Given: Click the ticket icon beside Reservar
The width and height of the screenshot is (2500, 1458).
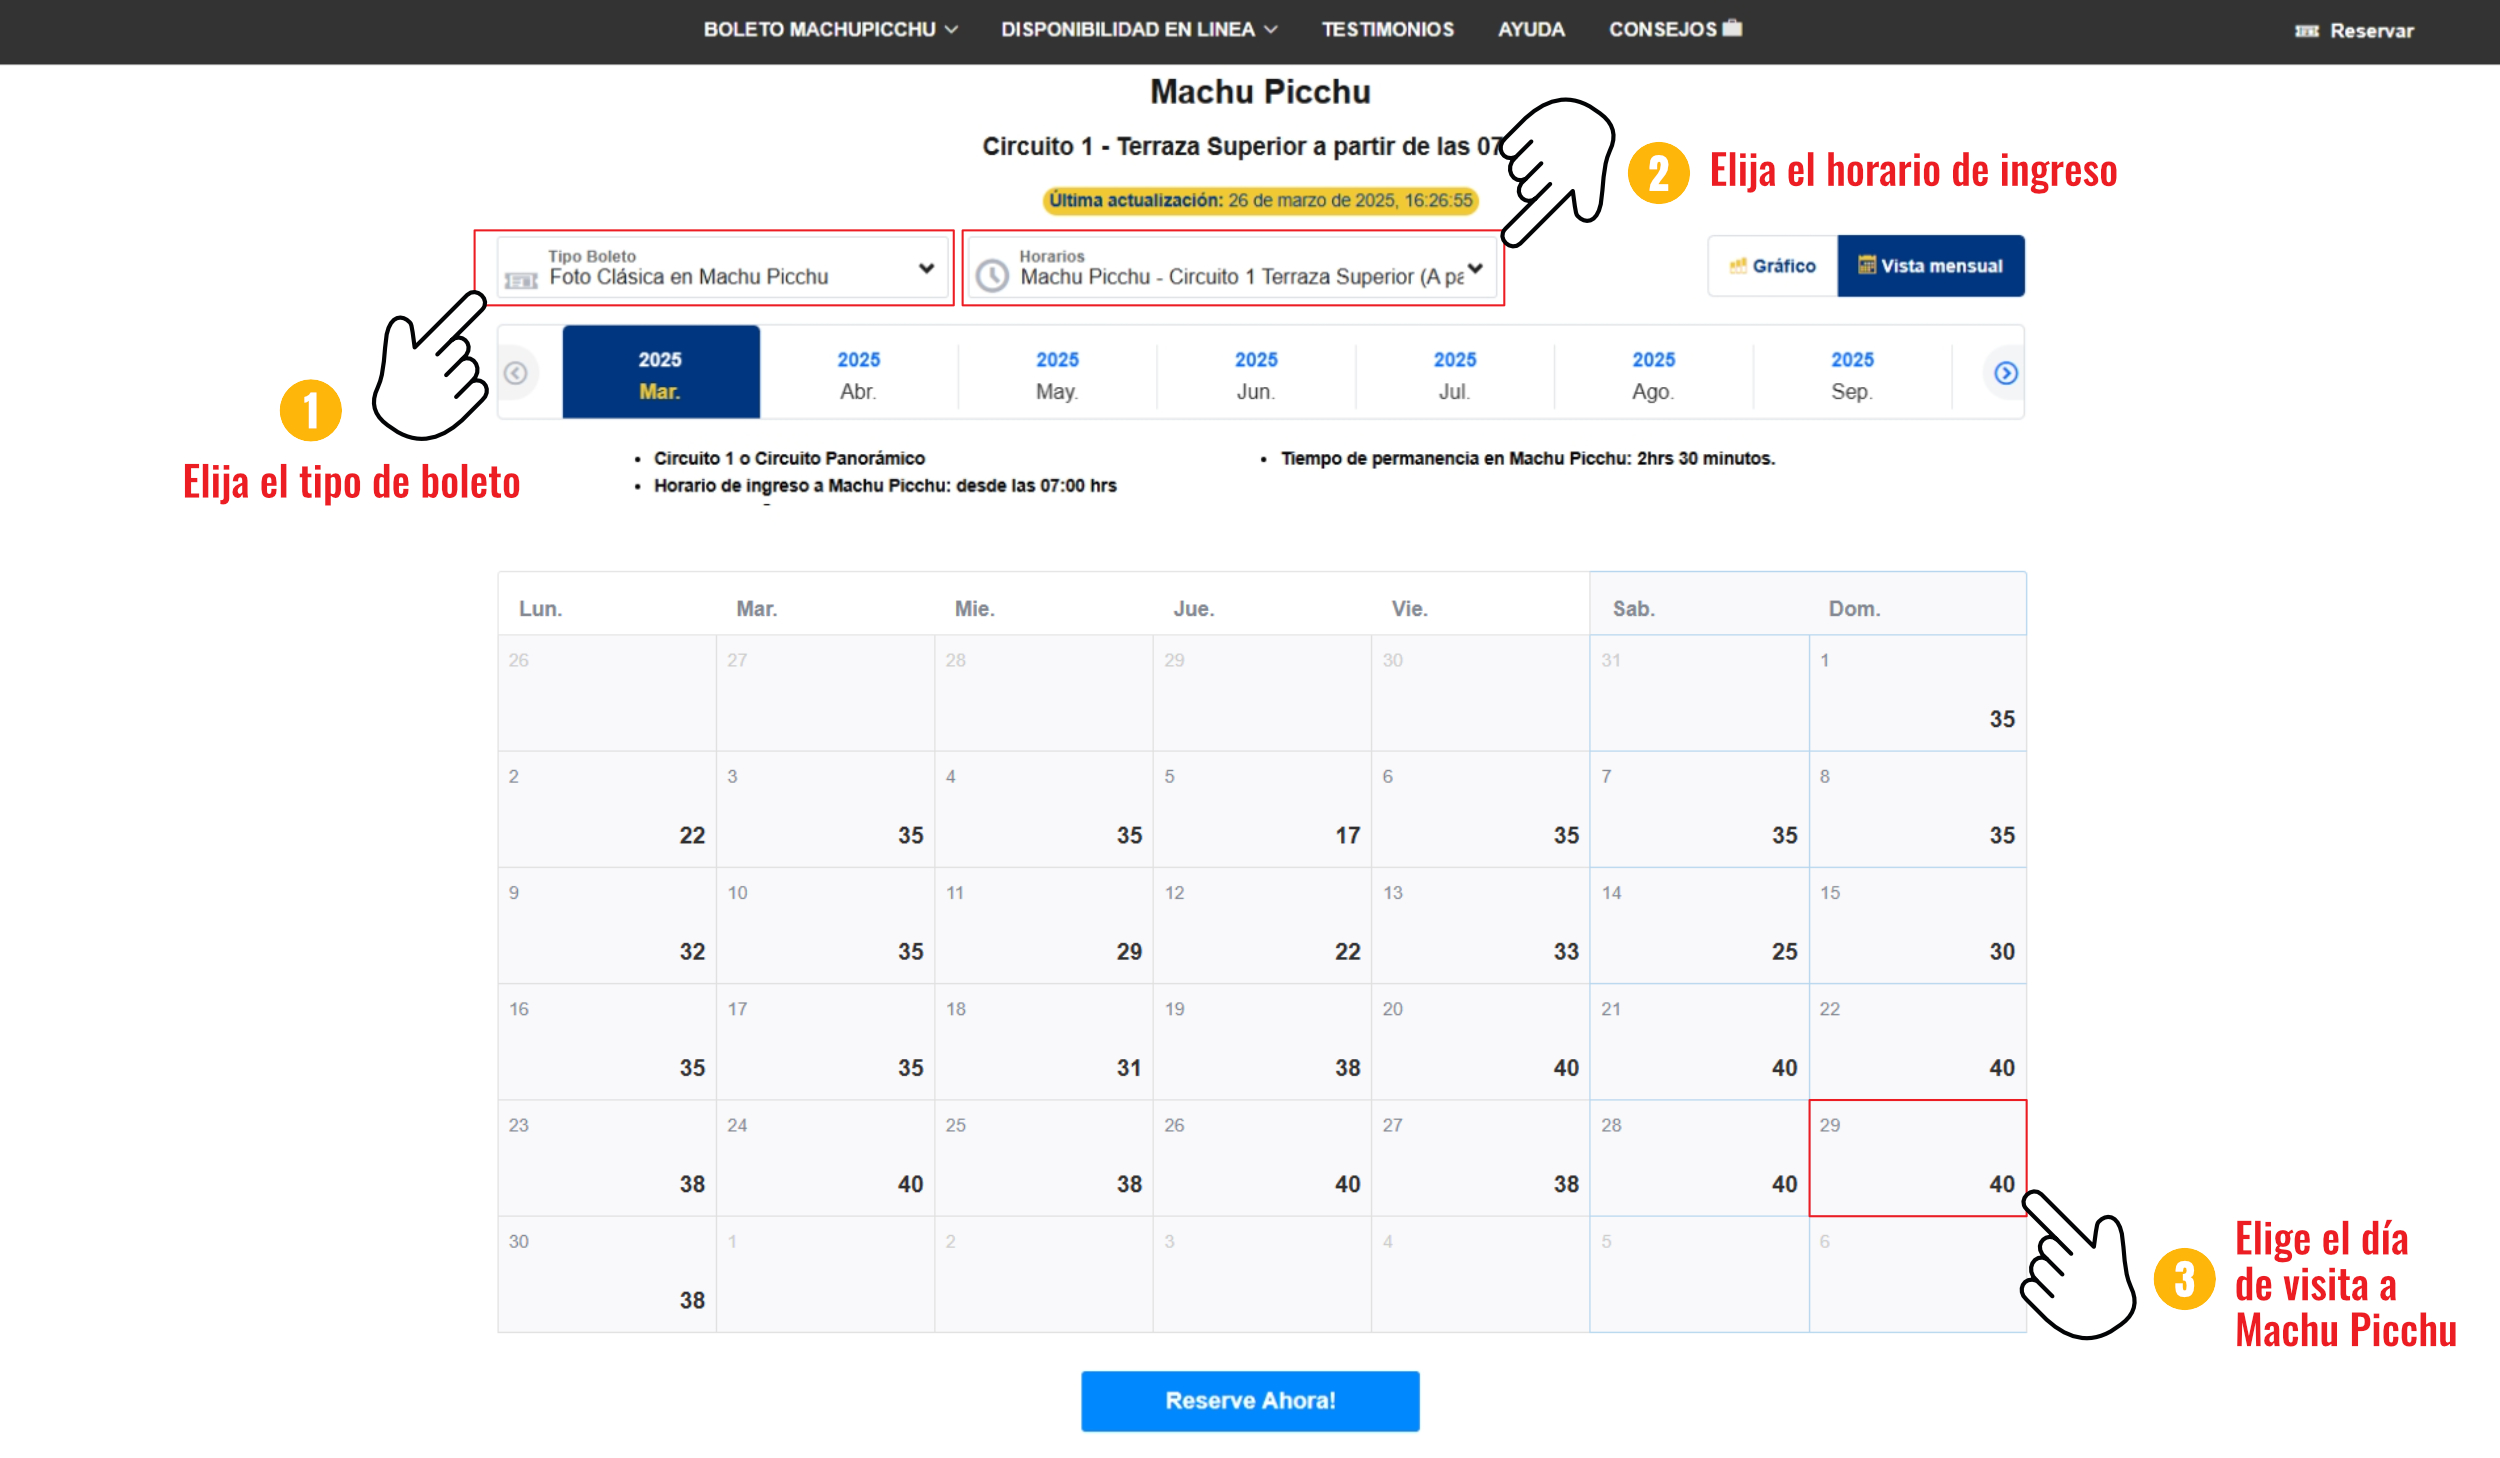Looking at the screenshot, I should coord(2306,31).
